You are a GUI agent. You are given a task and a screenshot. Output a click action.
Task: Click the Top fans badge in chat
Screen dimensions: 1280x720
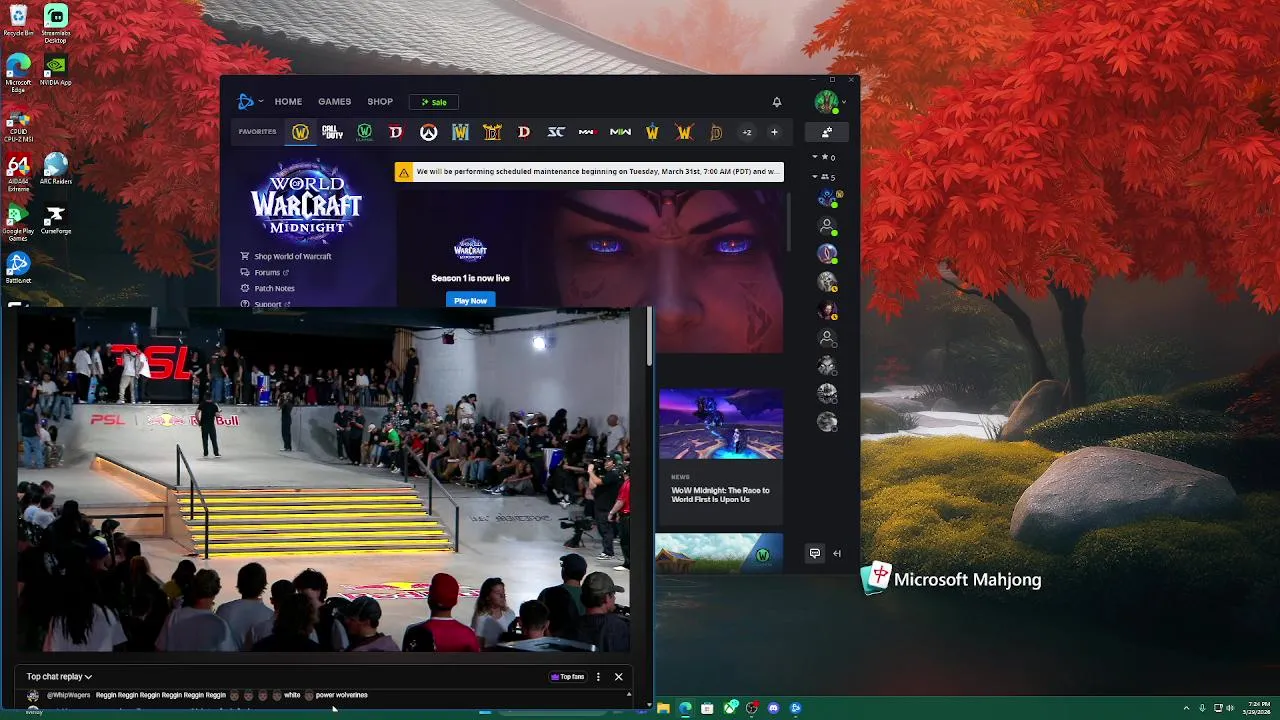point(567,677)
